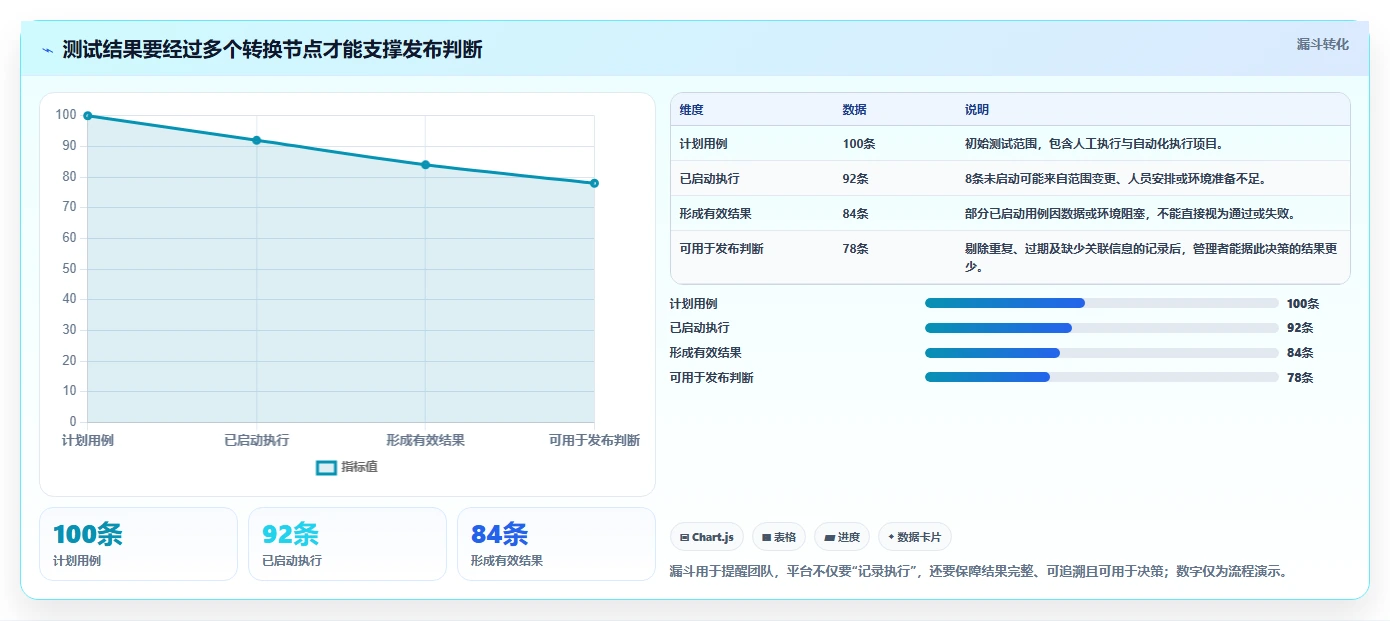
Task: Click the footer note about 漏斗
Action: [x=980, y=572]
